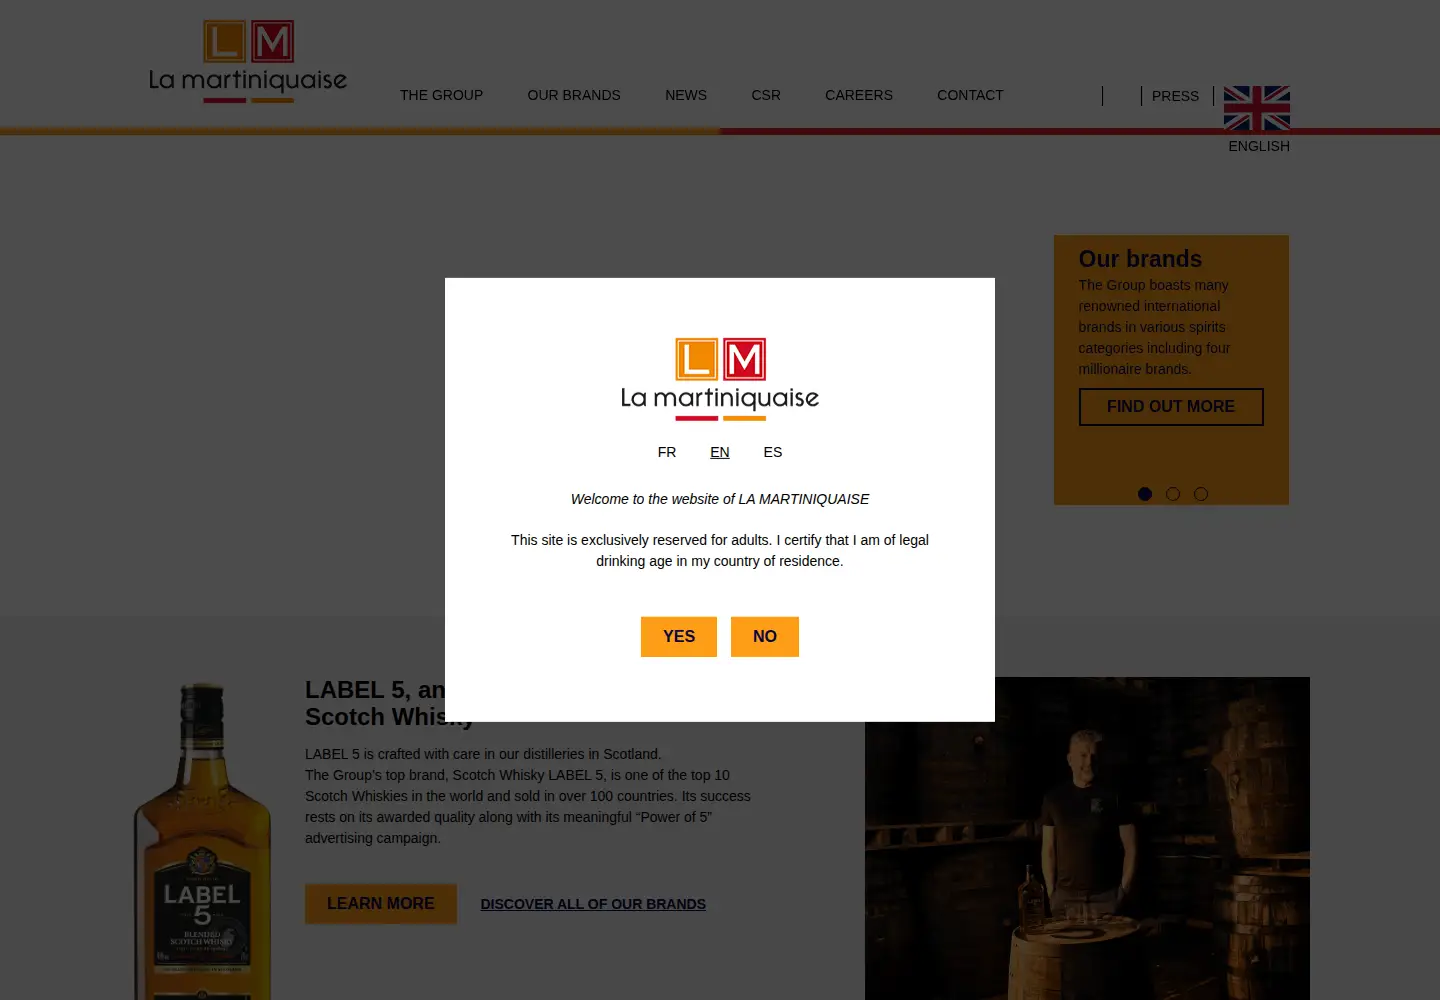Open the OUR BRANDS menu
1440x1000 pixels.
(x=574, y=95)
